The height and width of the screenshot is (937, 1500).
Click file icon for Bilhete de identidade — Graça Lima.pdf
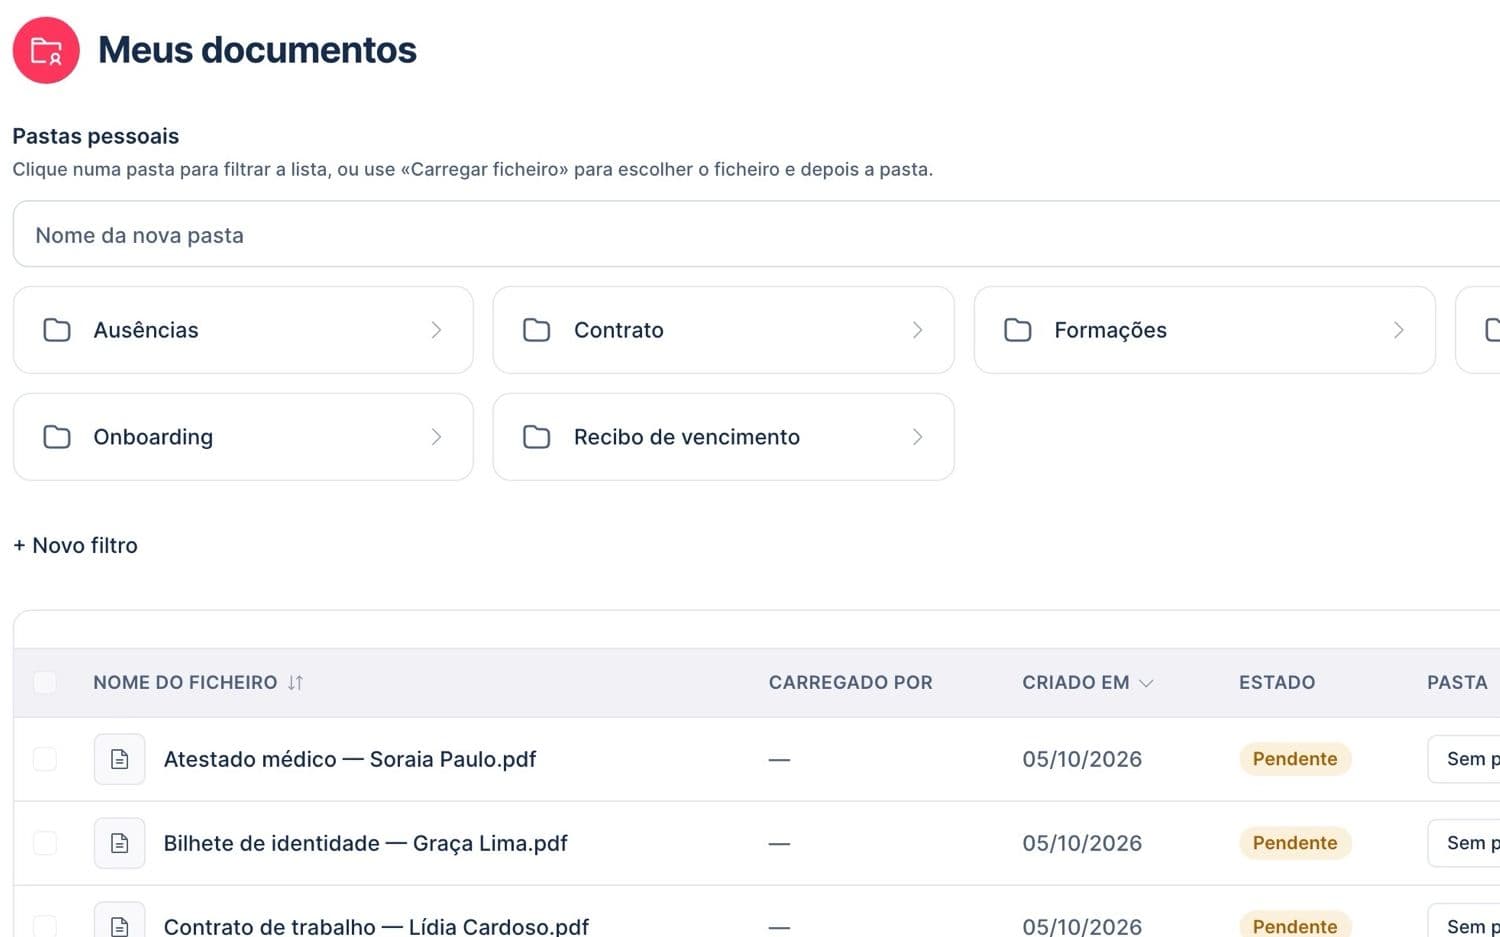pyautogui.click(x=120, y=843)
